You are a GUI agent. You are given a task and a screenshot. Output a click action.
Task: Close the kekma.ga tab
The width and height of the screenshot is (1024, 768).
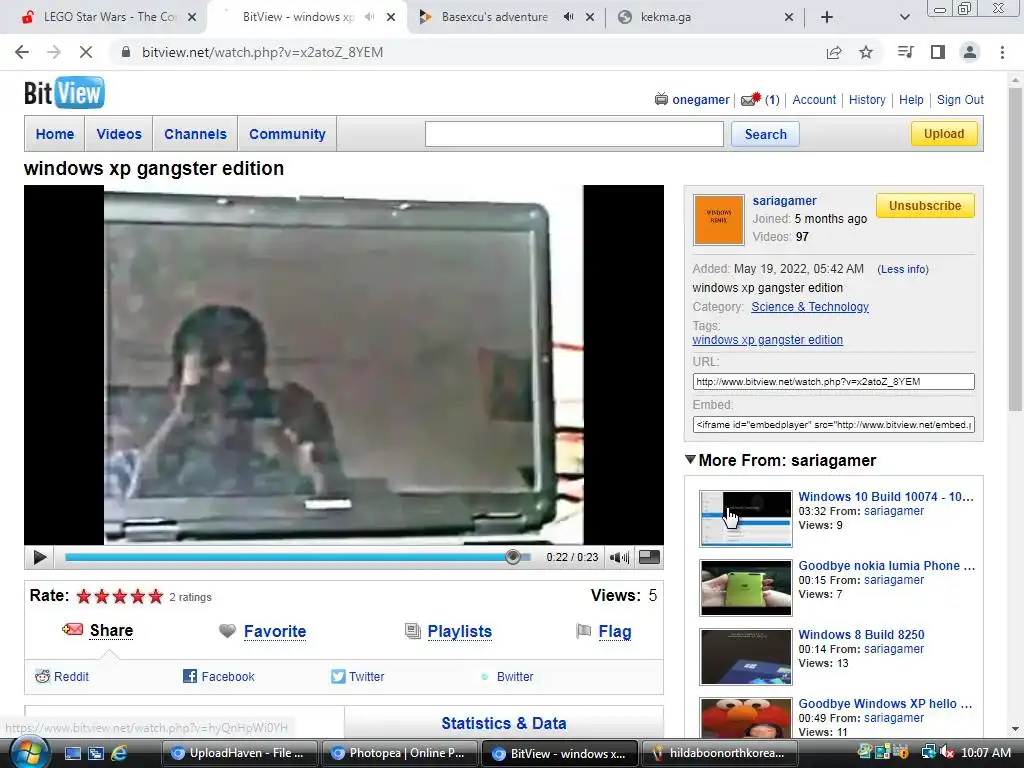pos(789,17)
